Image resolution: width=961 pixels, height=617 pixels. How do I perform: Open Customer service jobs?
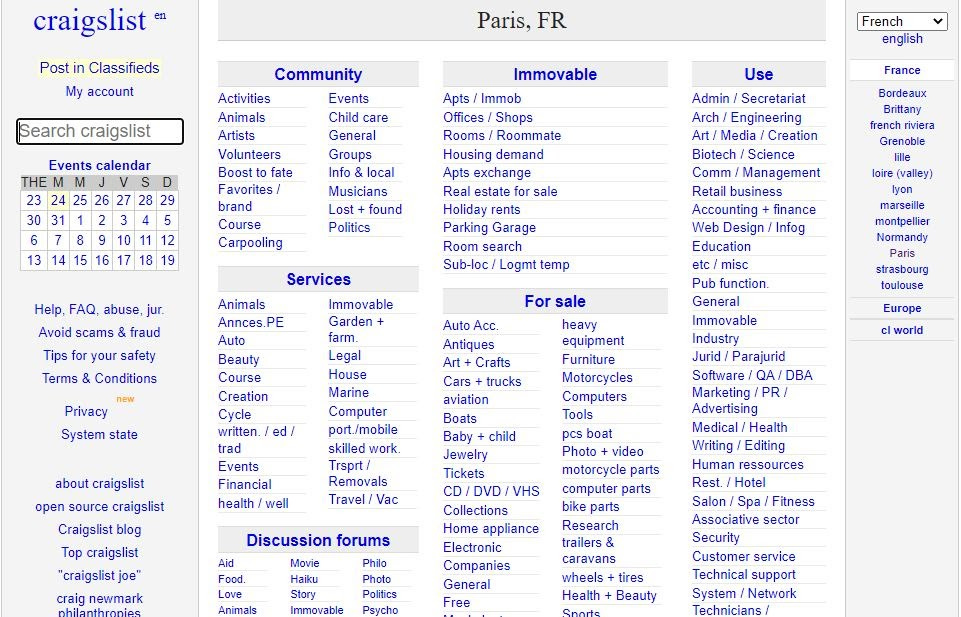[x=743, y=556]
